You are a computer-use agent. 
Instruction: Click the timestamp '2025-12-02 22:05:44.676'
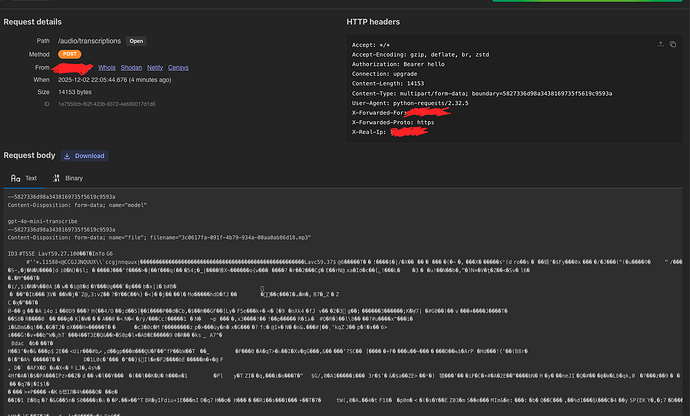pos(92,80)
